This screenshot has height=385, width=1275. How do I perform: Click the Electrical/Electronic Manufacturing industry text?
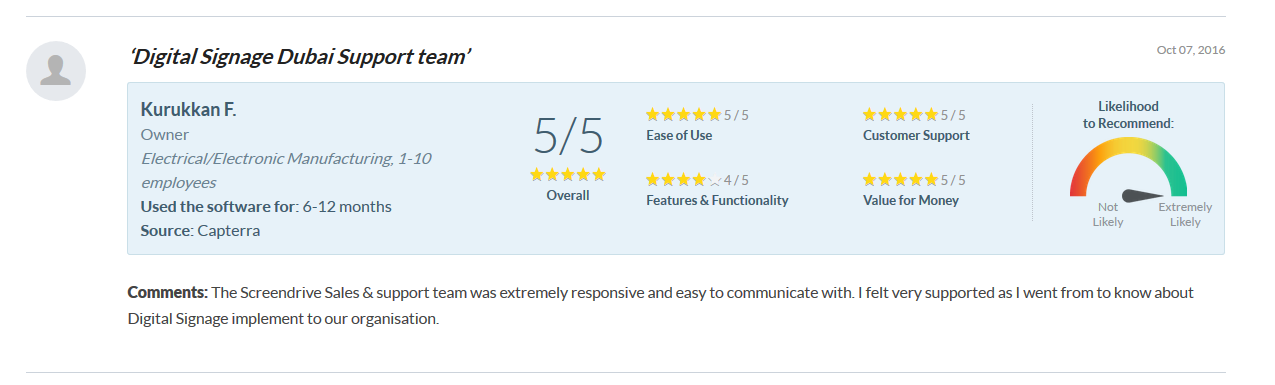click(x=286, y=170)
